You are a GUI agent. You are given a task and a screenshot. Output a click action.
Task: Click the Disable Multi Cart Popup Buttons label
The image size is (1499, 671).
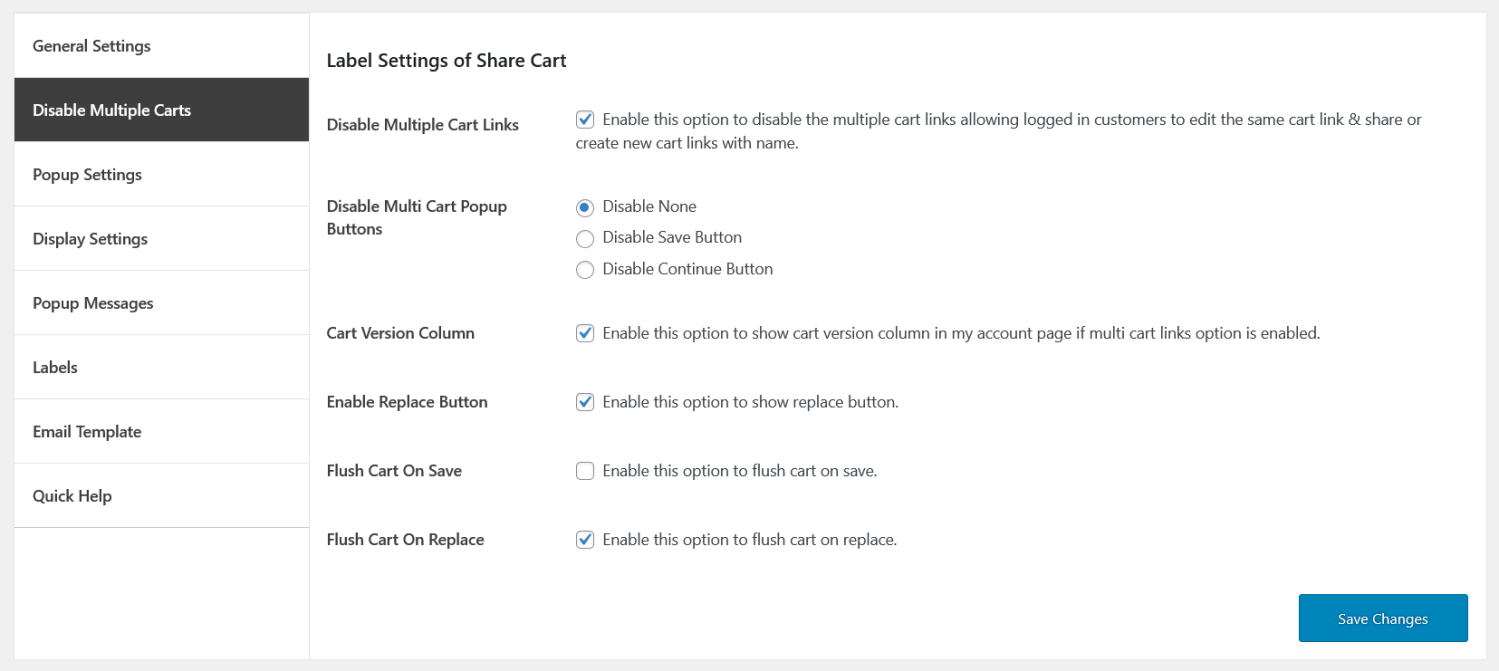417,217
